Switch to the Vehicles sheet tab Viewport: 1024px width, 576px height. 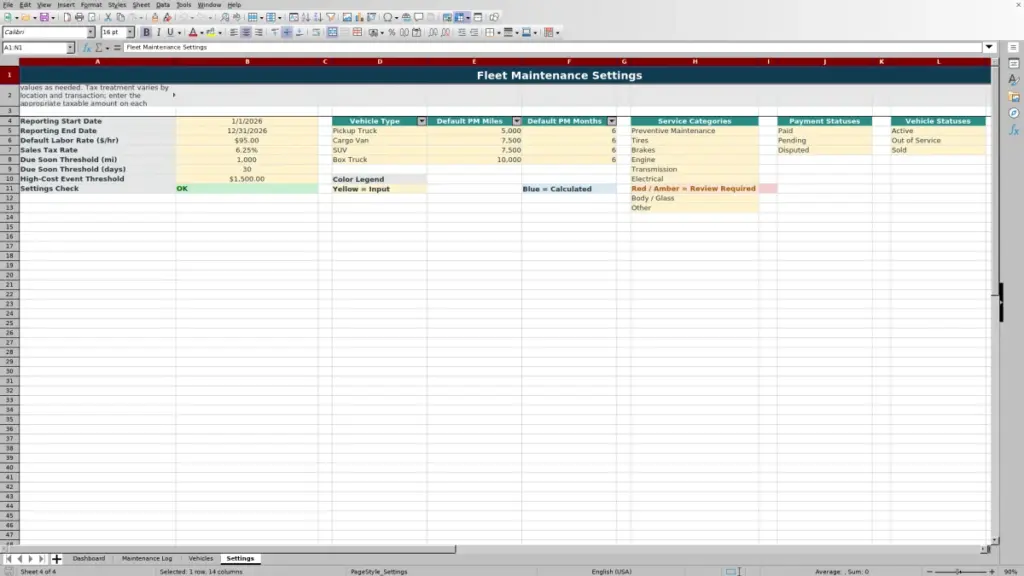[x=200, y=558]
